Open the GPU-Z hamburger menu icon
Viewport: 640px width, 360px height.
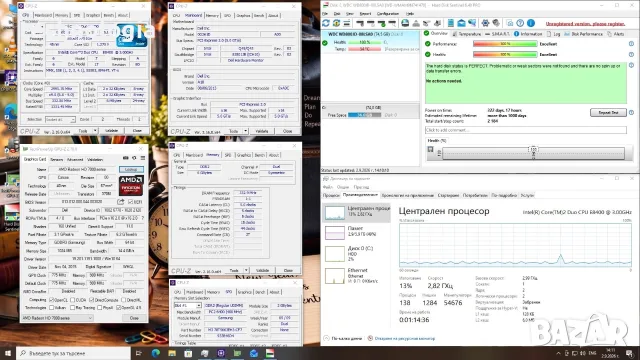pyautogui.click(x=142, y=158)
